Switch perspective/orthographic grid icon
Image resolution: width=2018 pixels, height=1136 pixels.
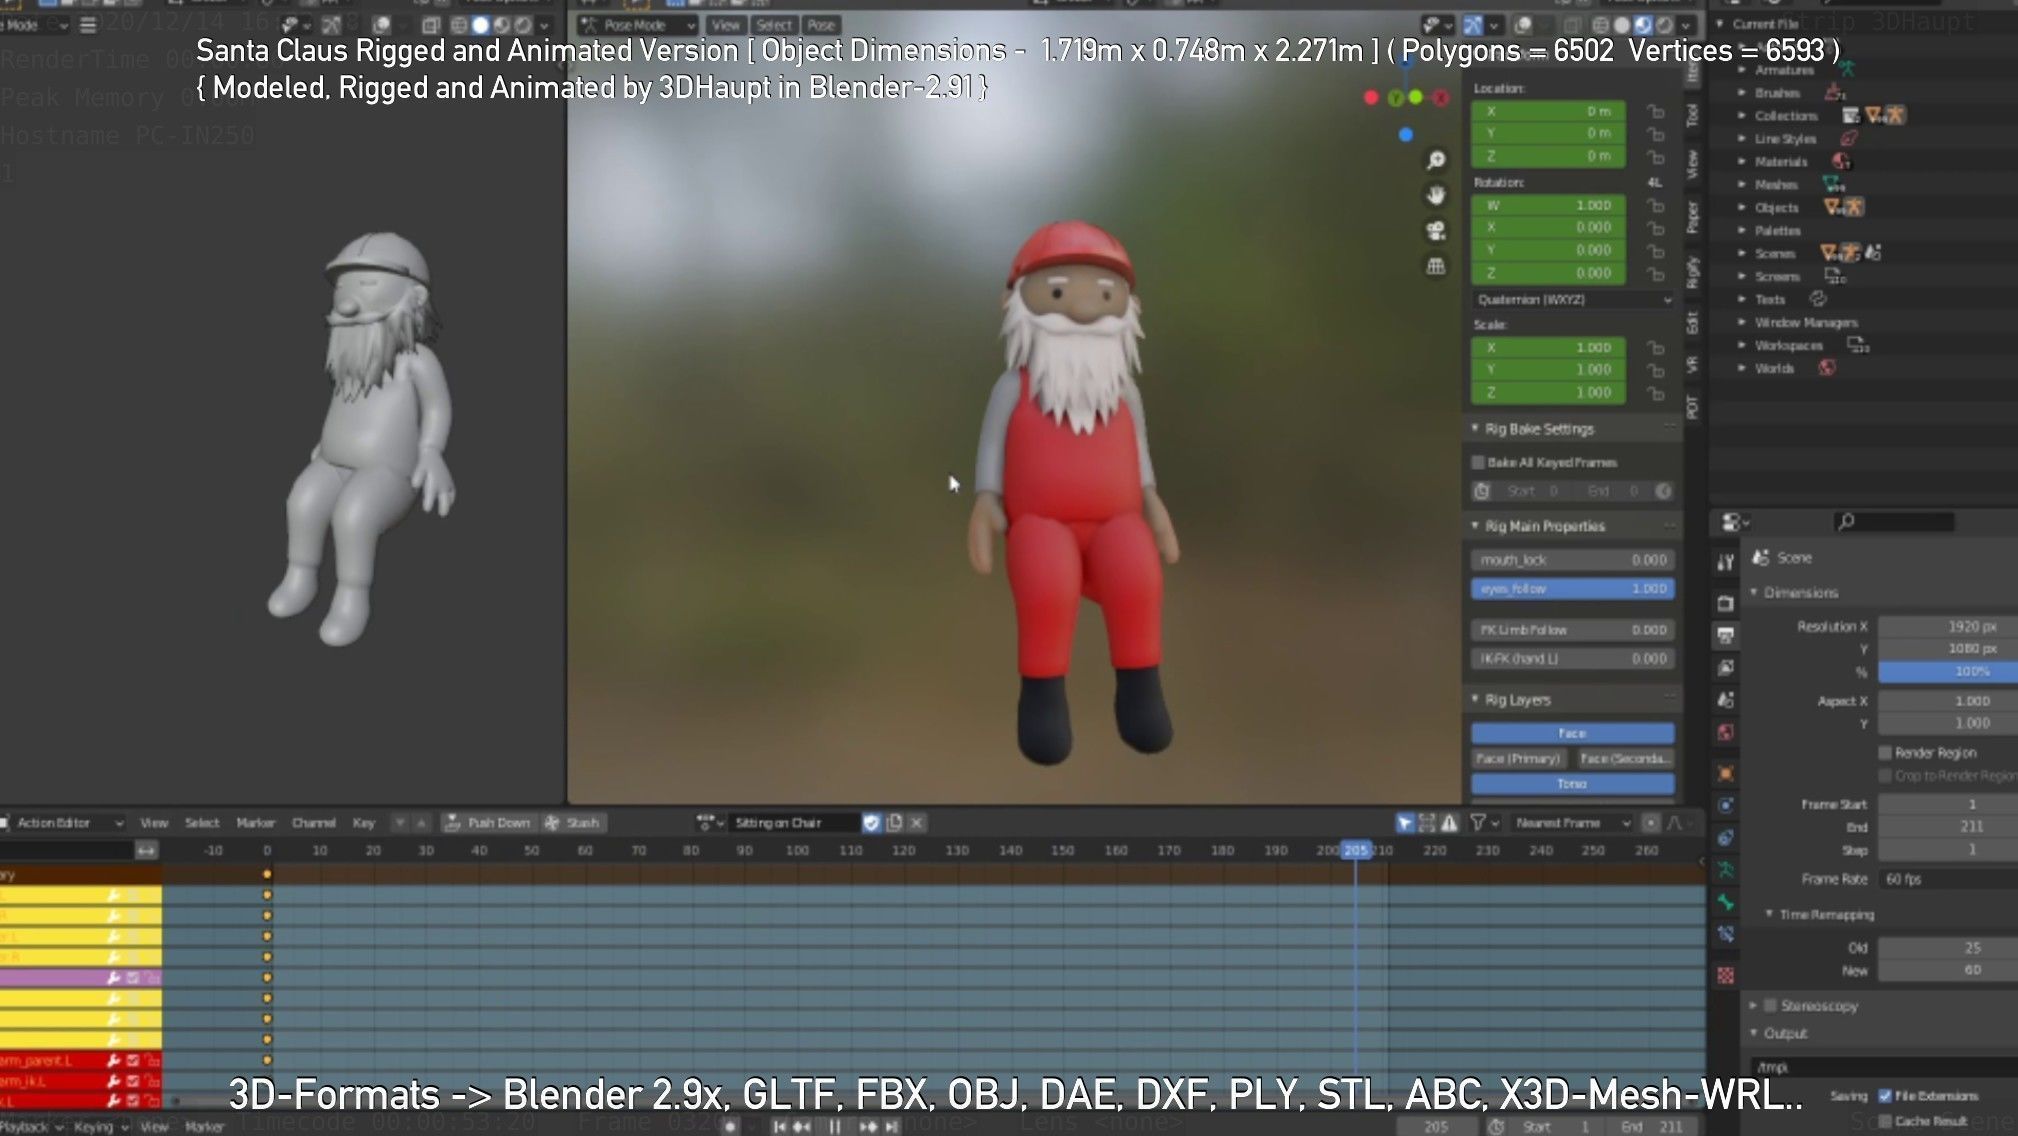[x=1436, y=266]
